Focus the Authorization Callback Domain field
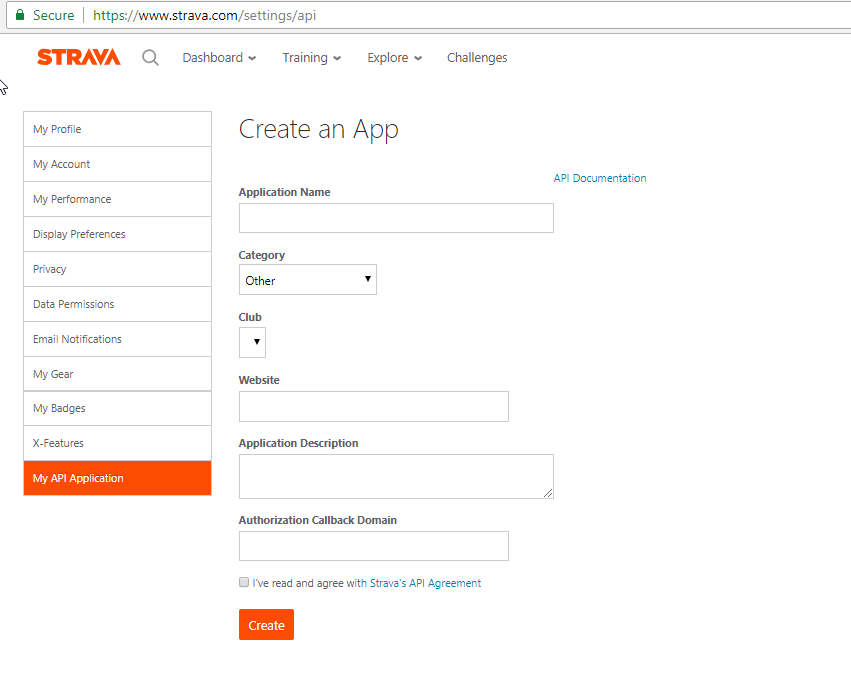Image resolution: width=851 pixels, height=690 pixels. (x=374, y=546)
